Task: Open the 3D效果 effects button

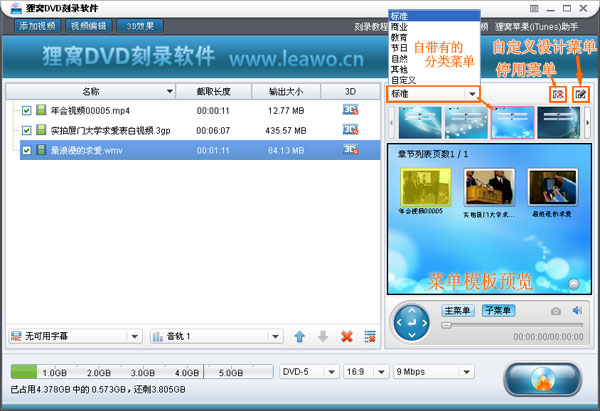Action: tap(140, 26)
